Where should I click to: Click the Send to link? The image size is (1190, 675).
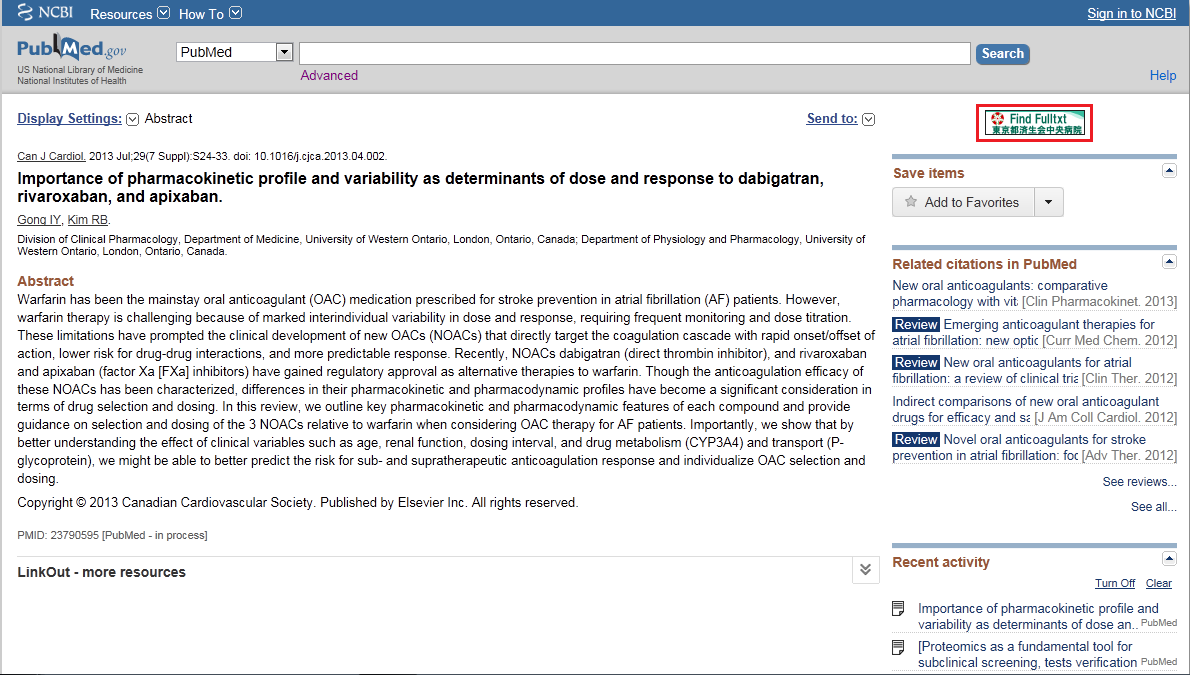pos(832,118)
